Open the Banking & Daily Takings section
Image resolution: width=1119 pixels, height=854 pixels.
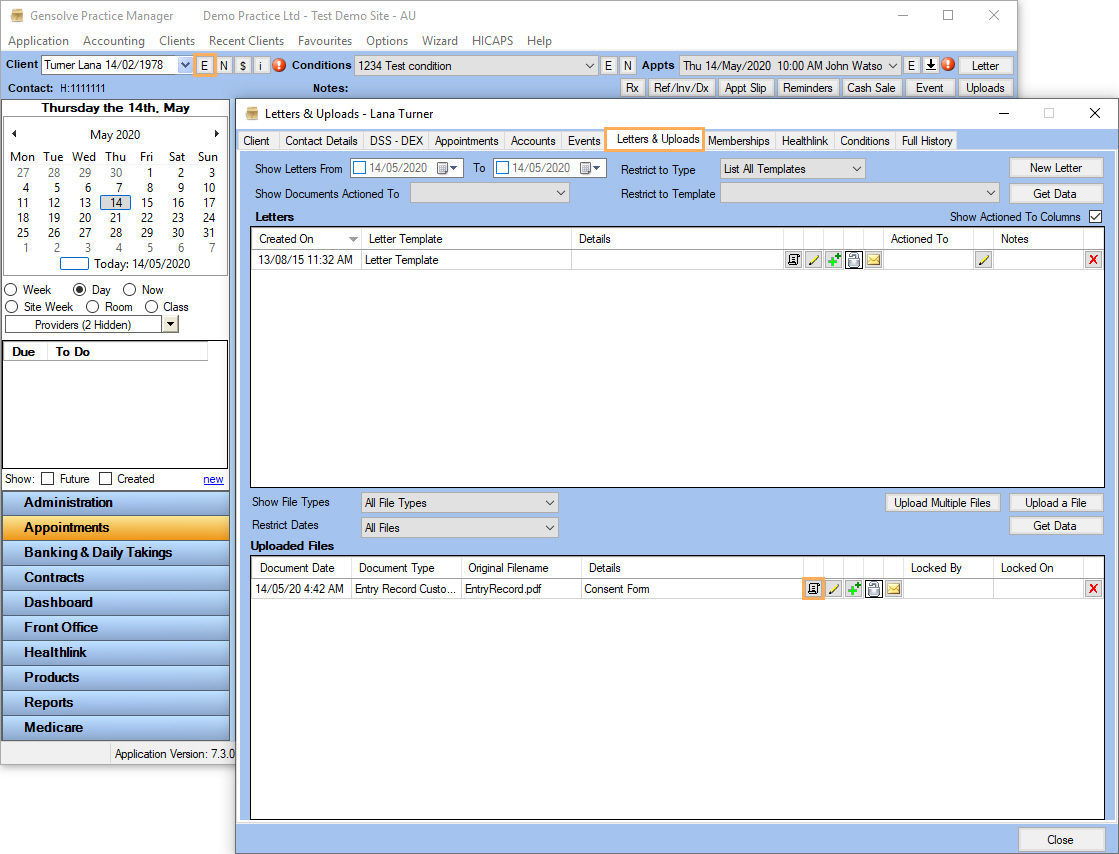(x=98, y=552)
